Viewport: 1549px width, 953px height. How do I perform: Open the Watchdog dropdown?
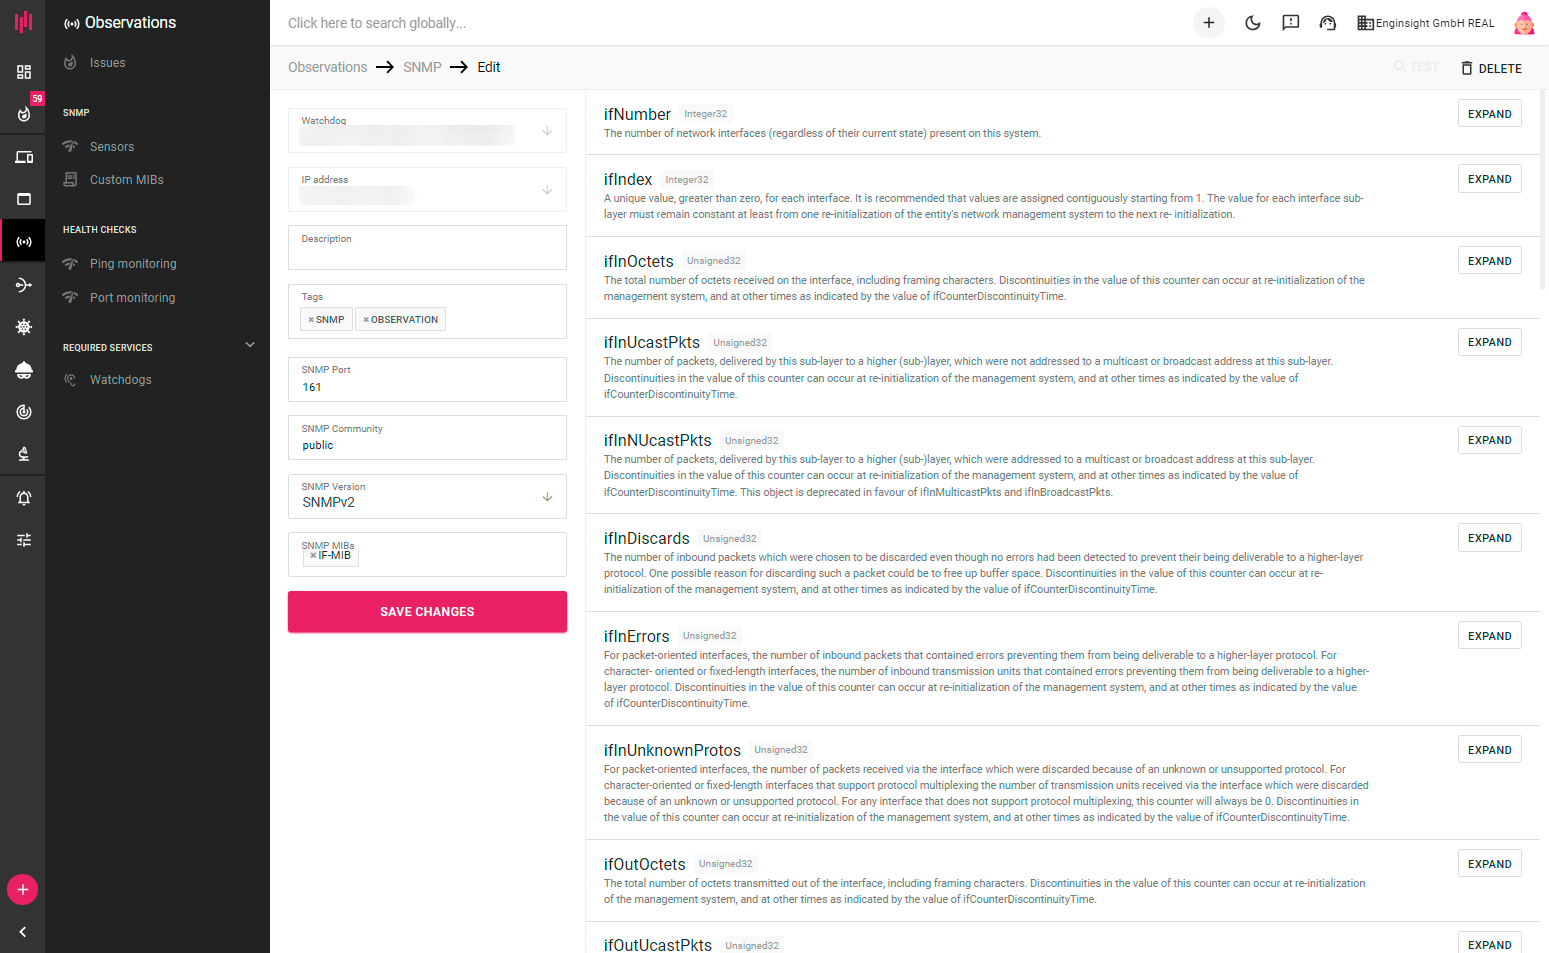[x=547, y=131]
